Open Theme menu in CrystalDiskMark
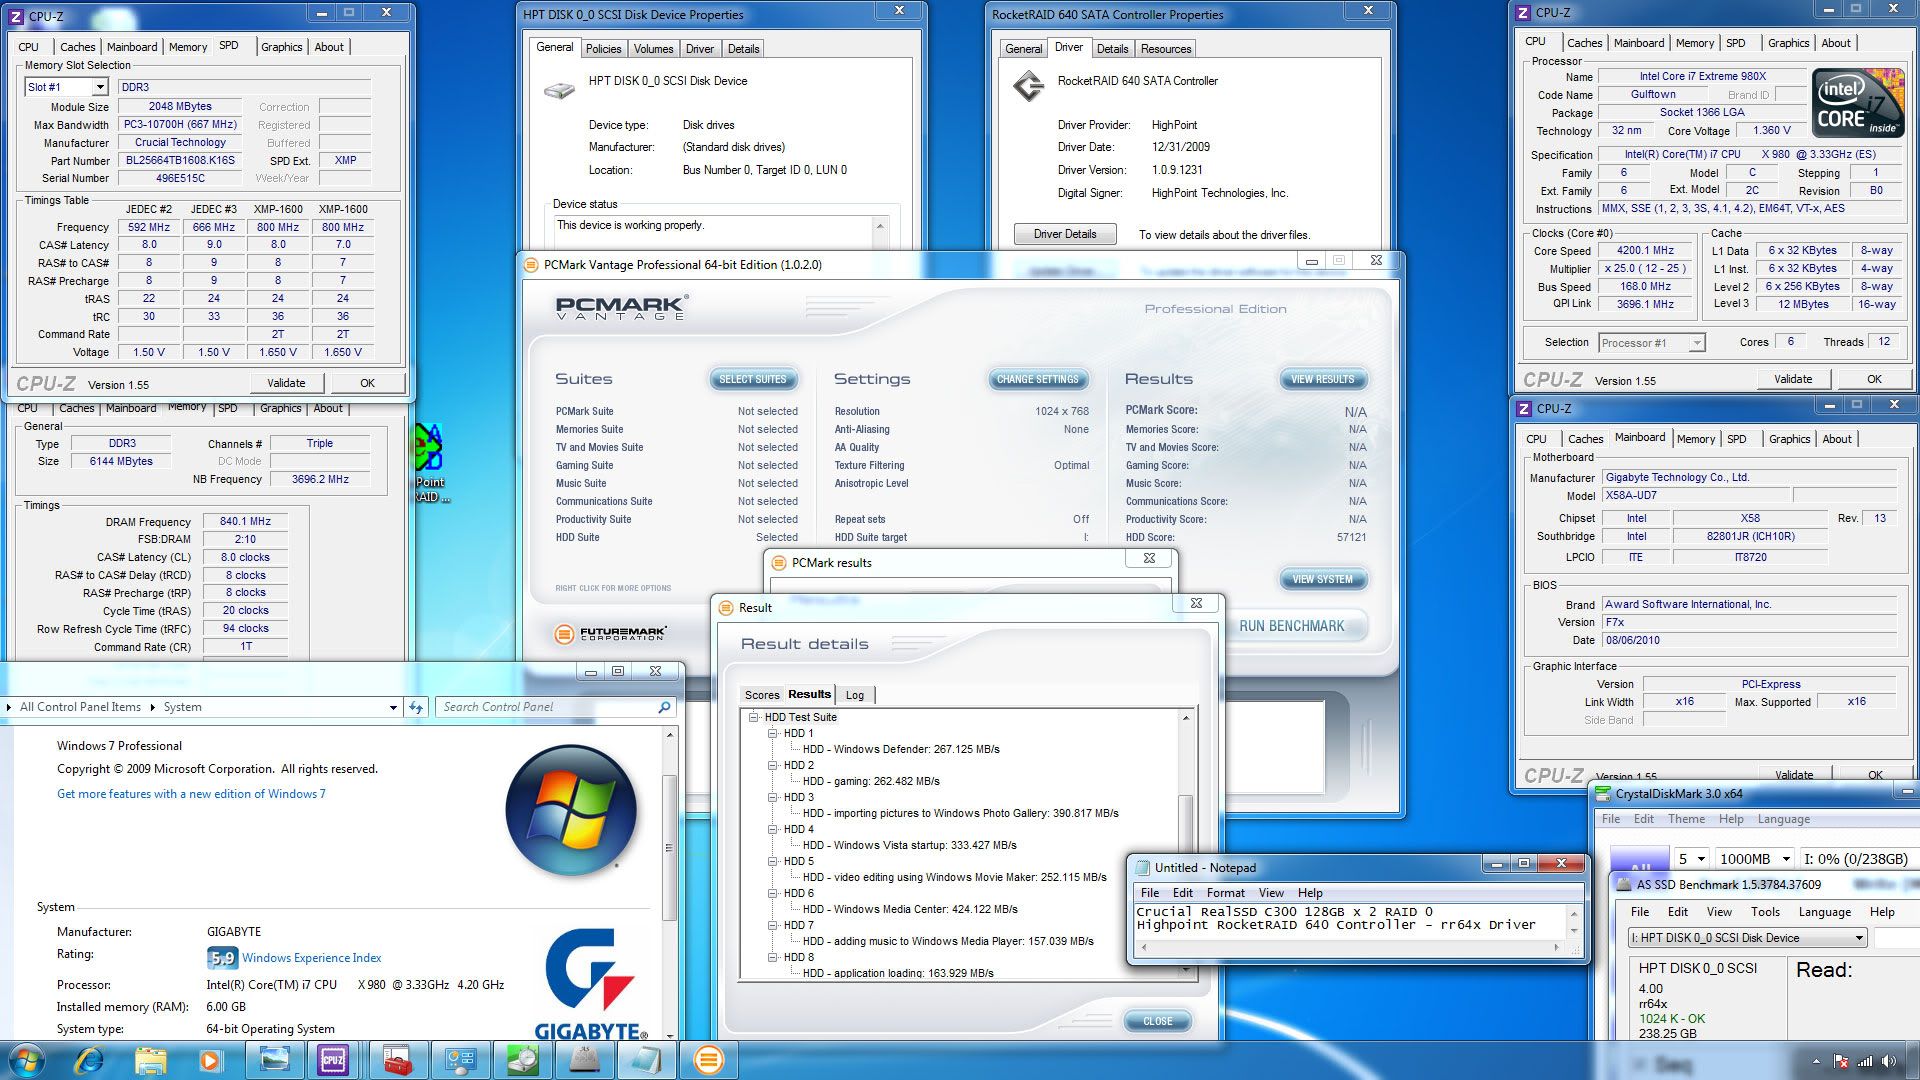Image resolution: width=1920 pixels, height=1080 pixels. [x=1686, y=819]
